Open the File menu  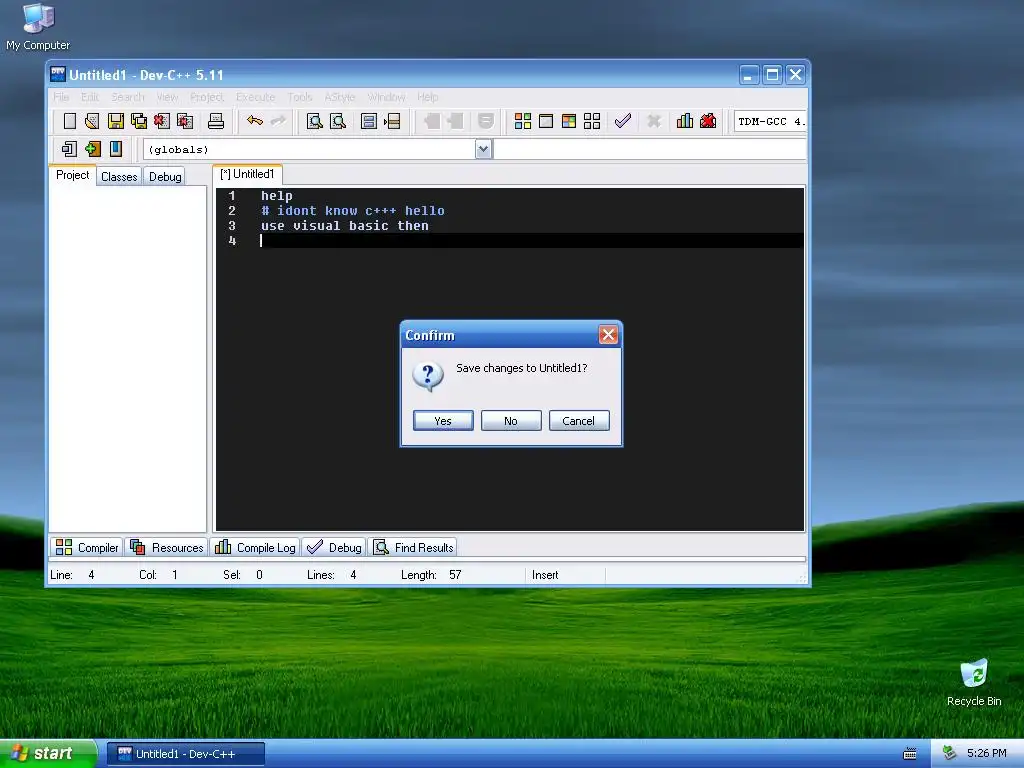[61, 97]
